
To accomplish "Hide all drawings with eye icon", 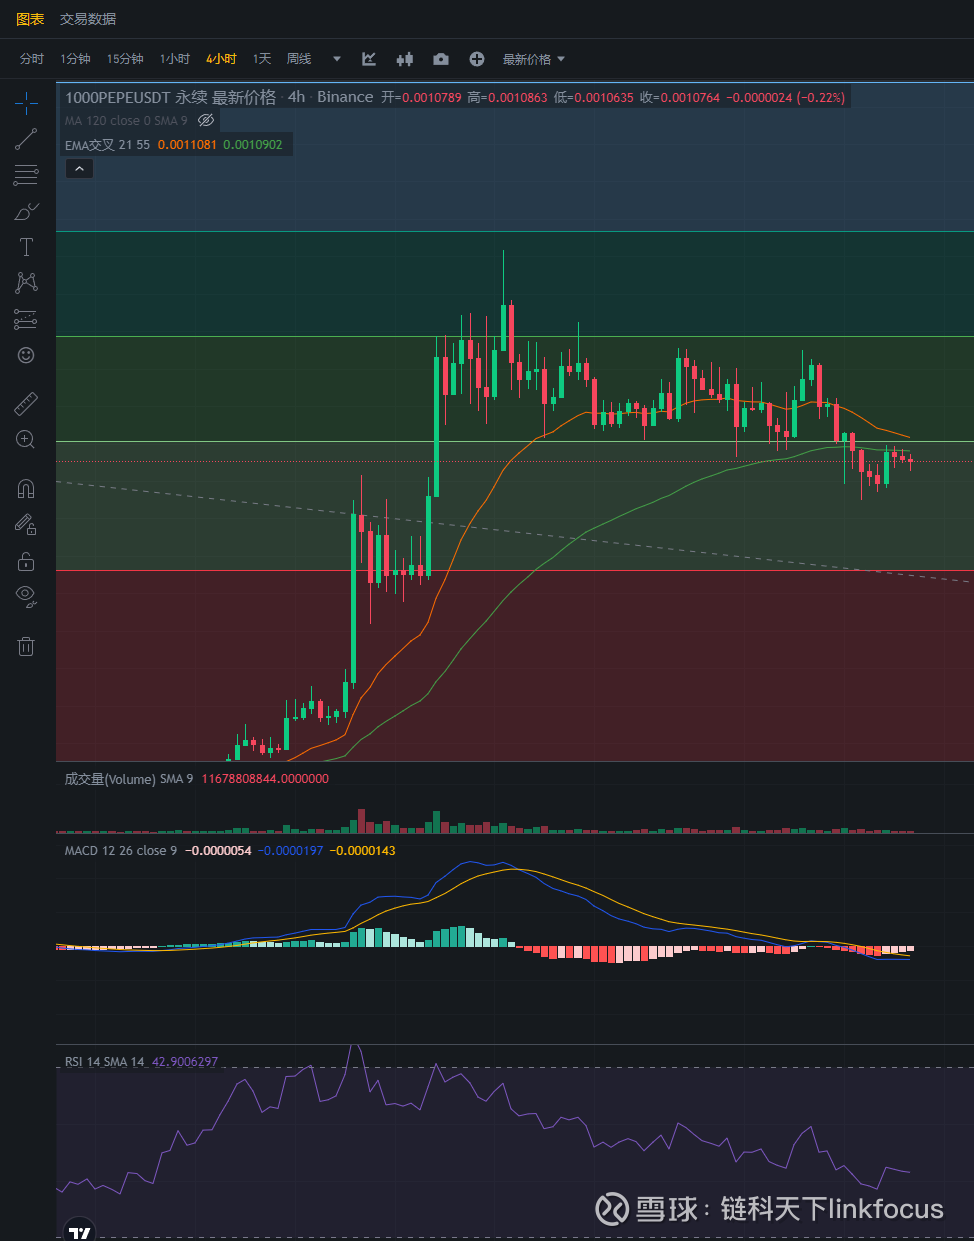I will point(26,597).
